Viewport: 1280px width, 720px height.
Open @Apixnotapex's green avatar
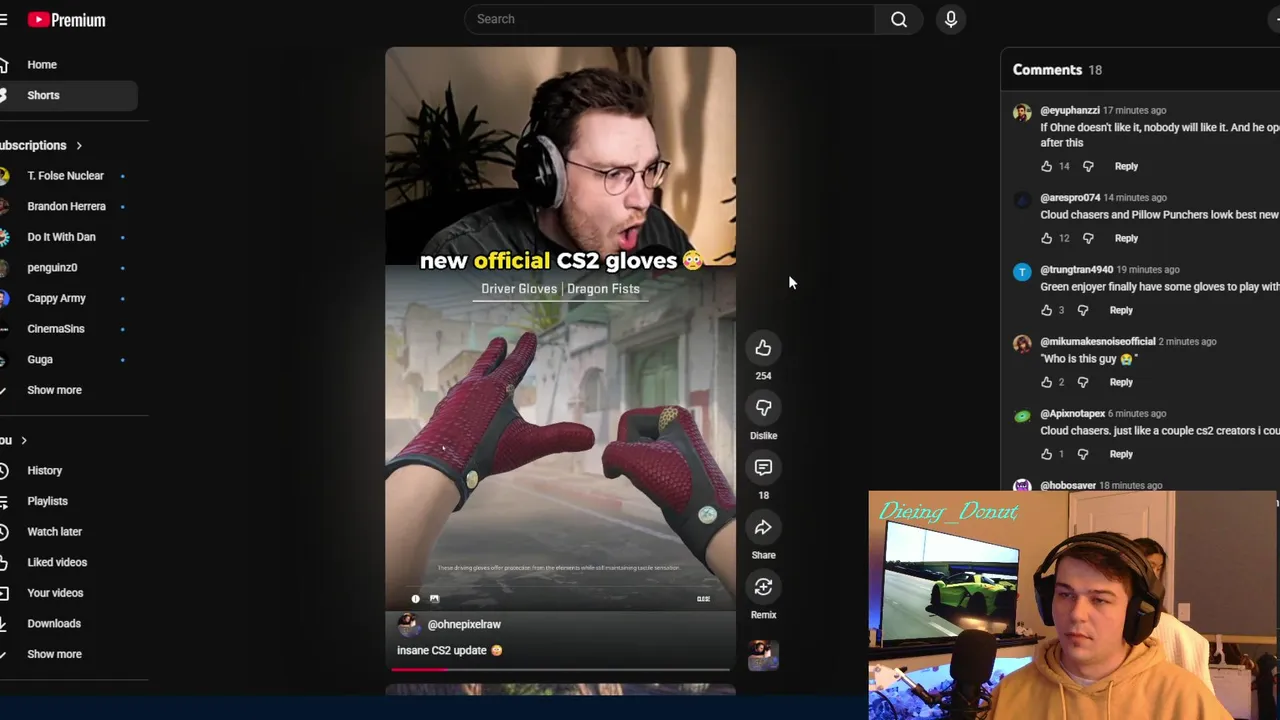click(1022, 416)
